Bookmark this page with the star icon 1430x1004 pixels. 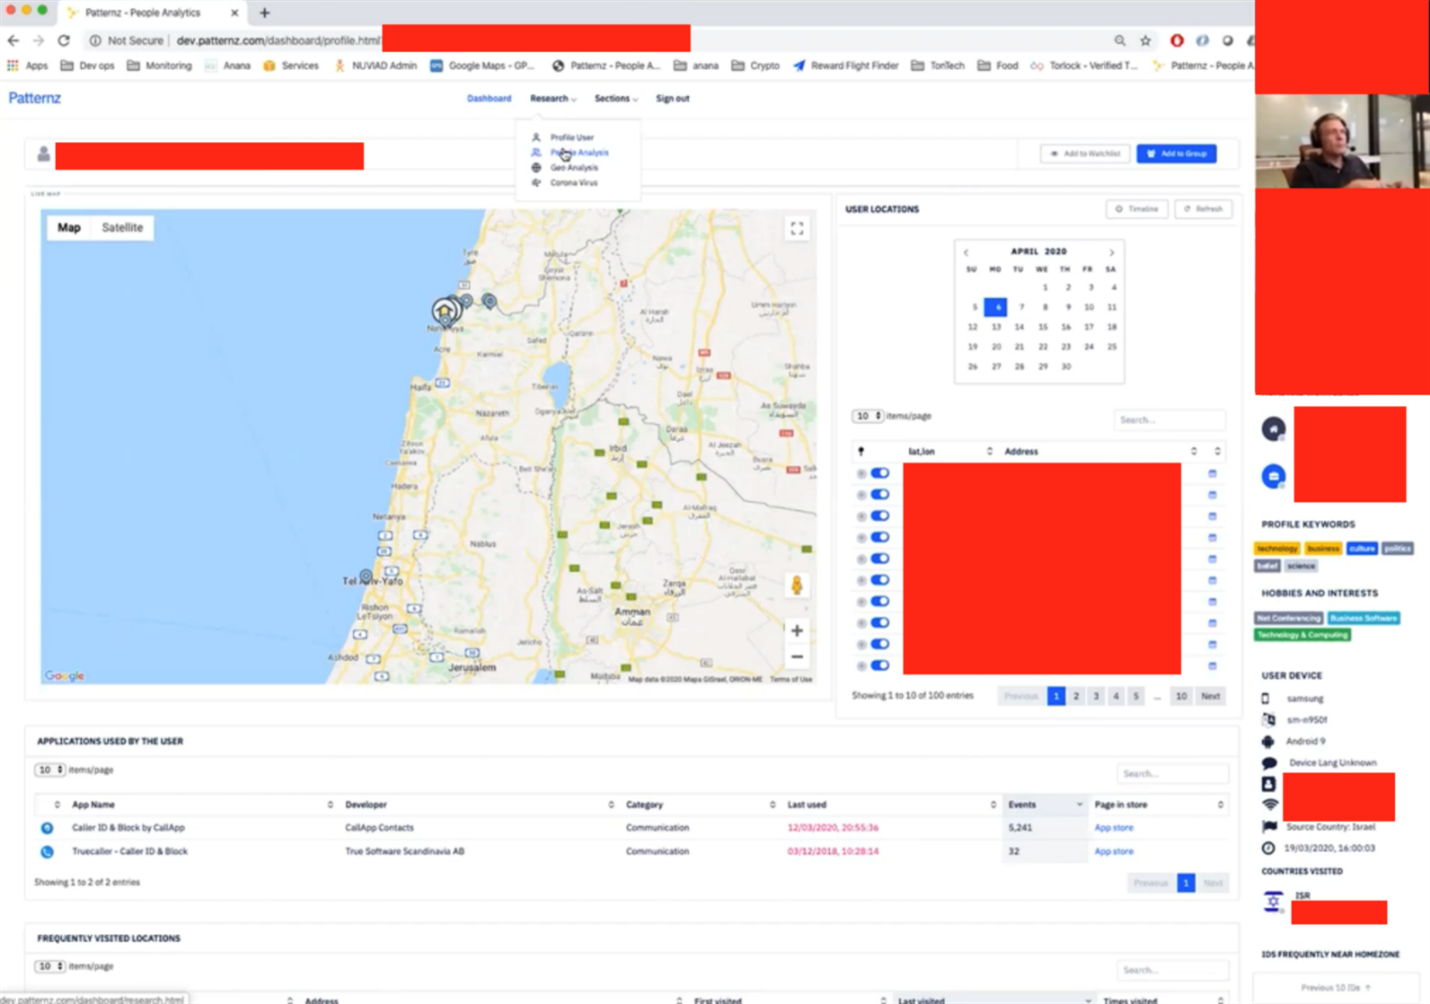(1146, 41)
